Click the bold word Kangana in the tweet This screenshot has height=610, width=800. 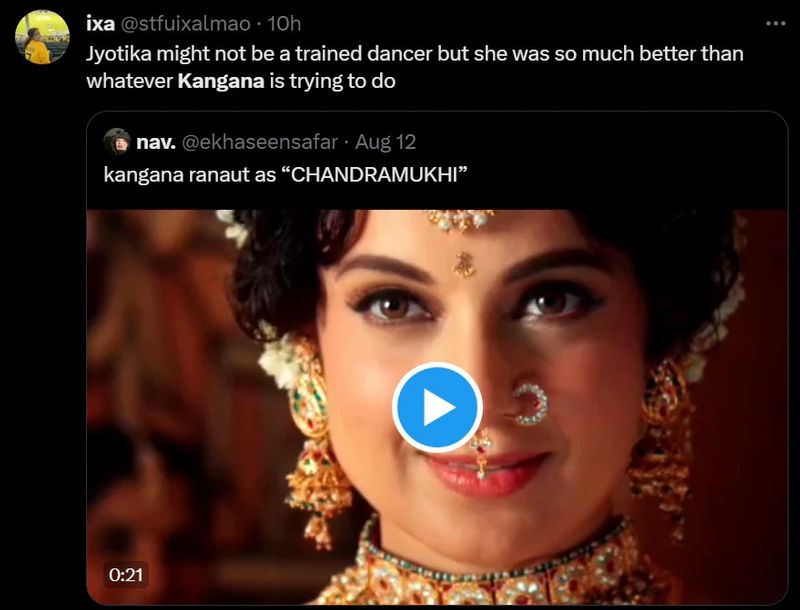[221, 81]
